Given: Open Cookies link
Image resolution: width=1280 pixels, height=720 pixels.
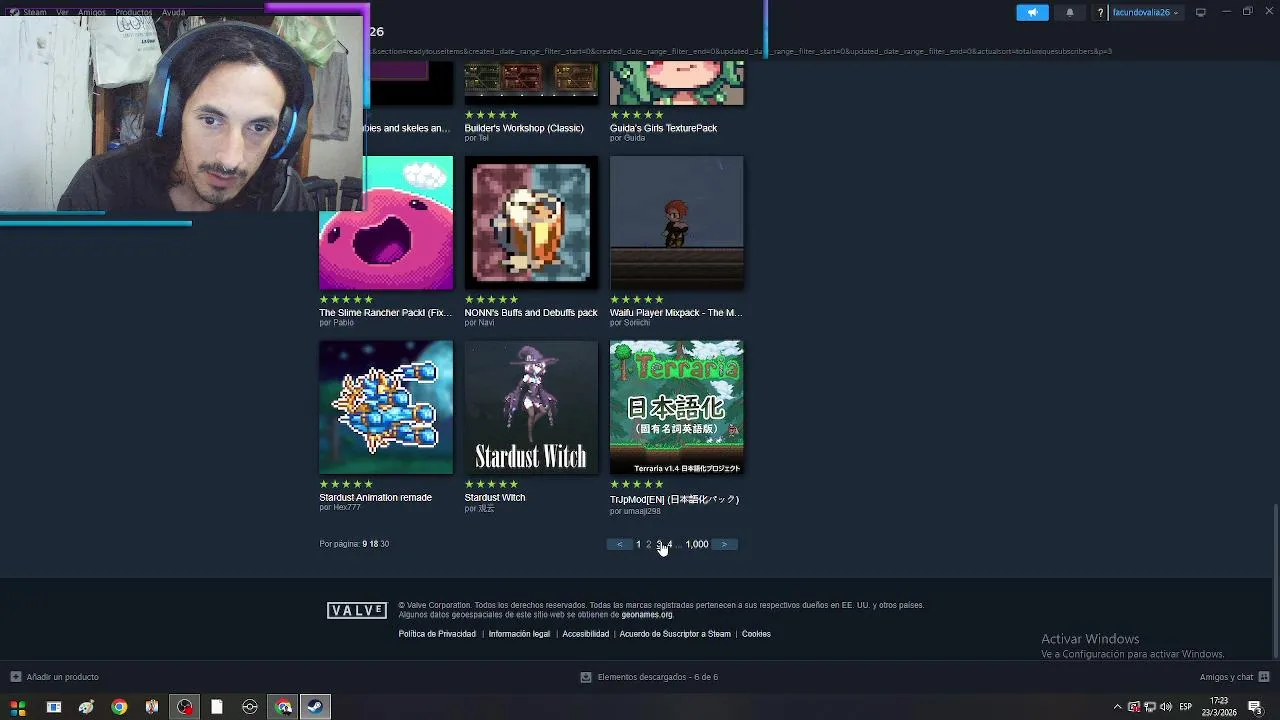Looking at the screenshot, I should pos(756,634).
